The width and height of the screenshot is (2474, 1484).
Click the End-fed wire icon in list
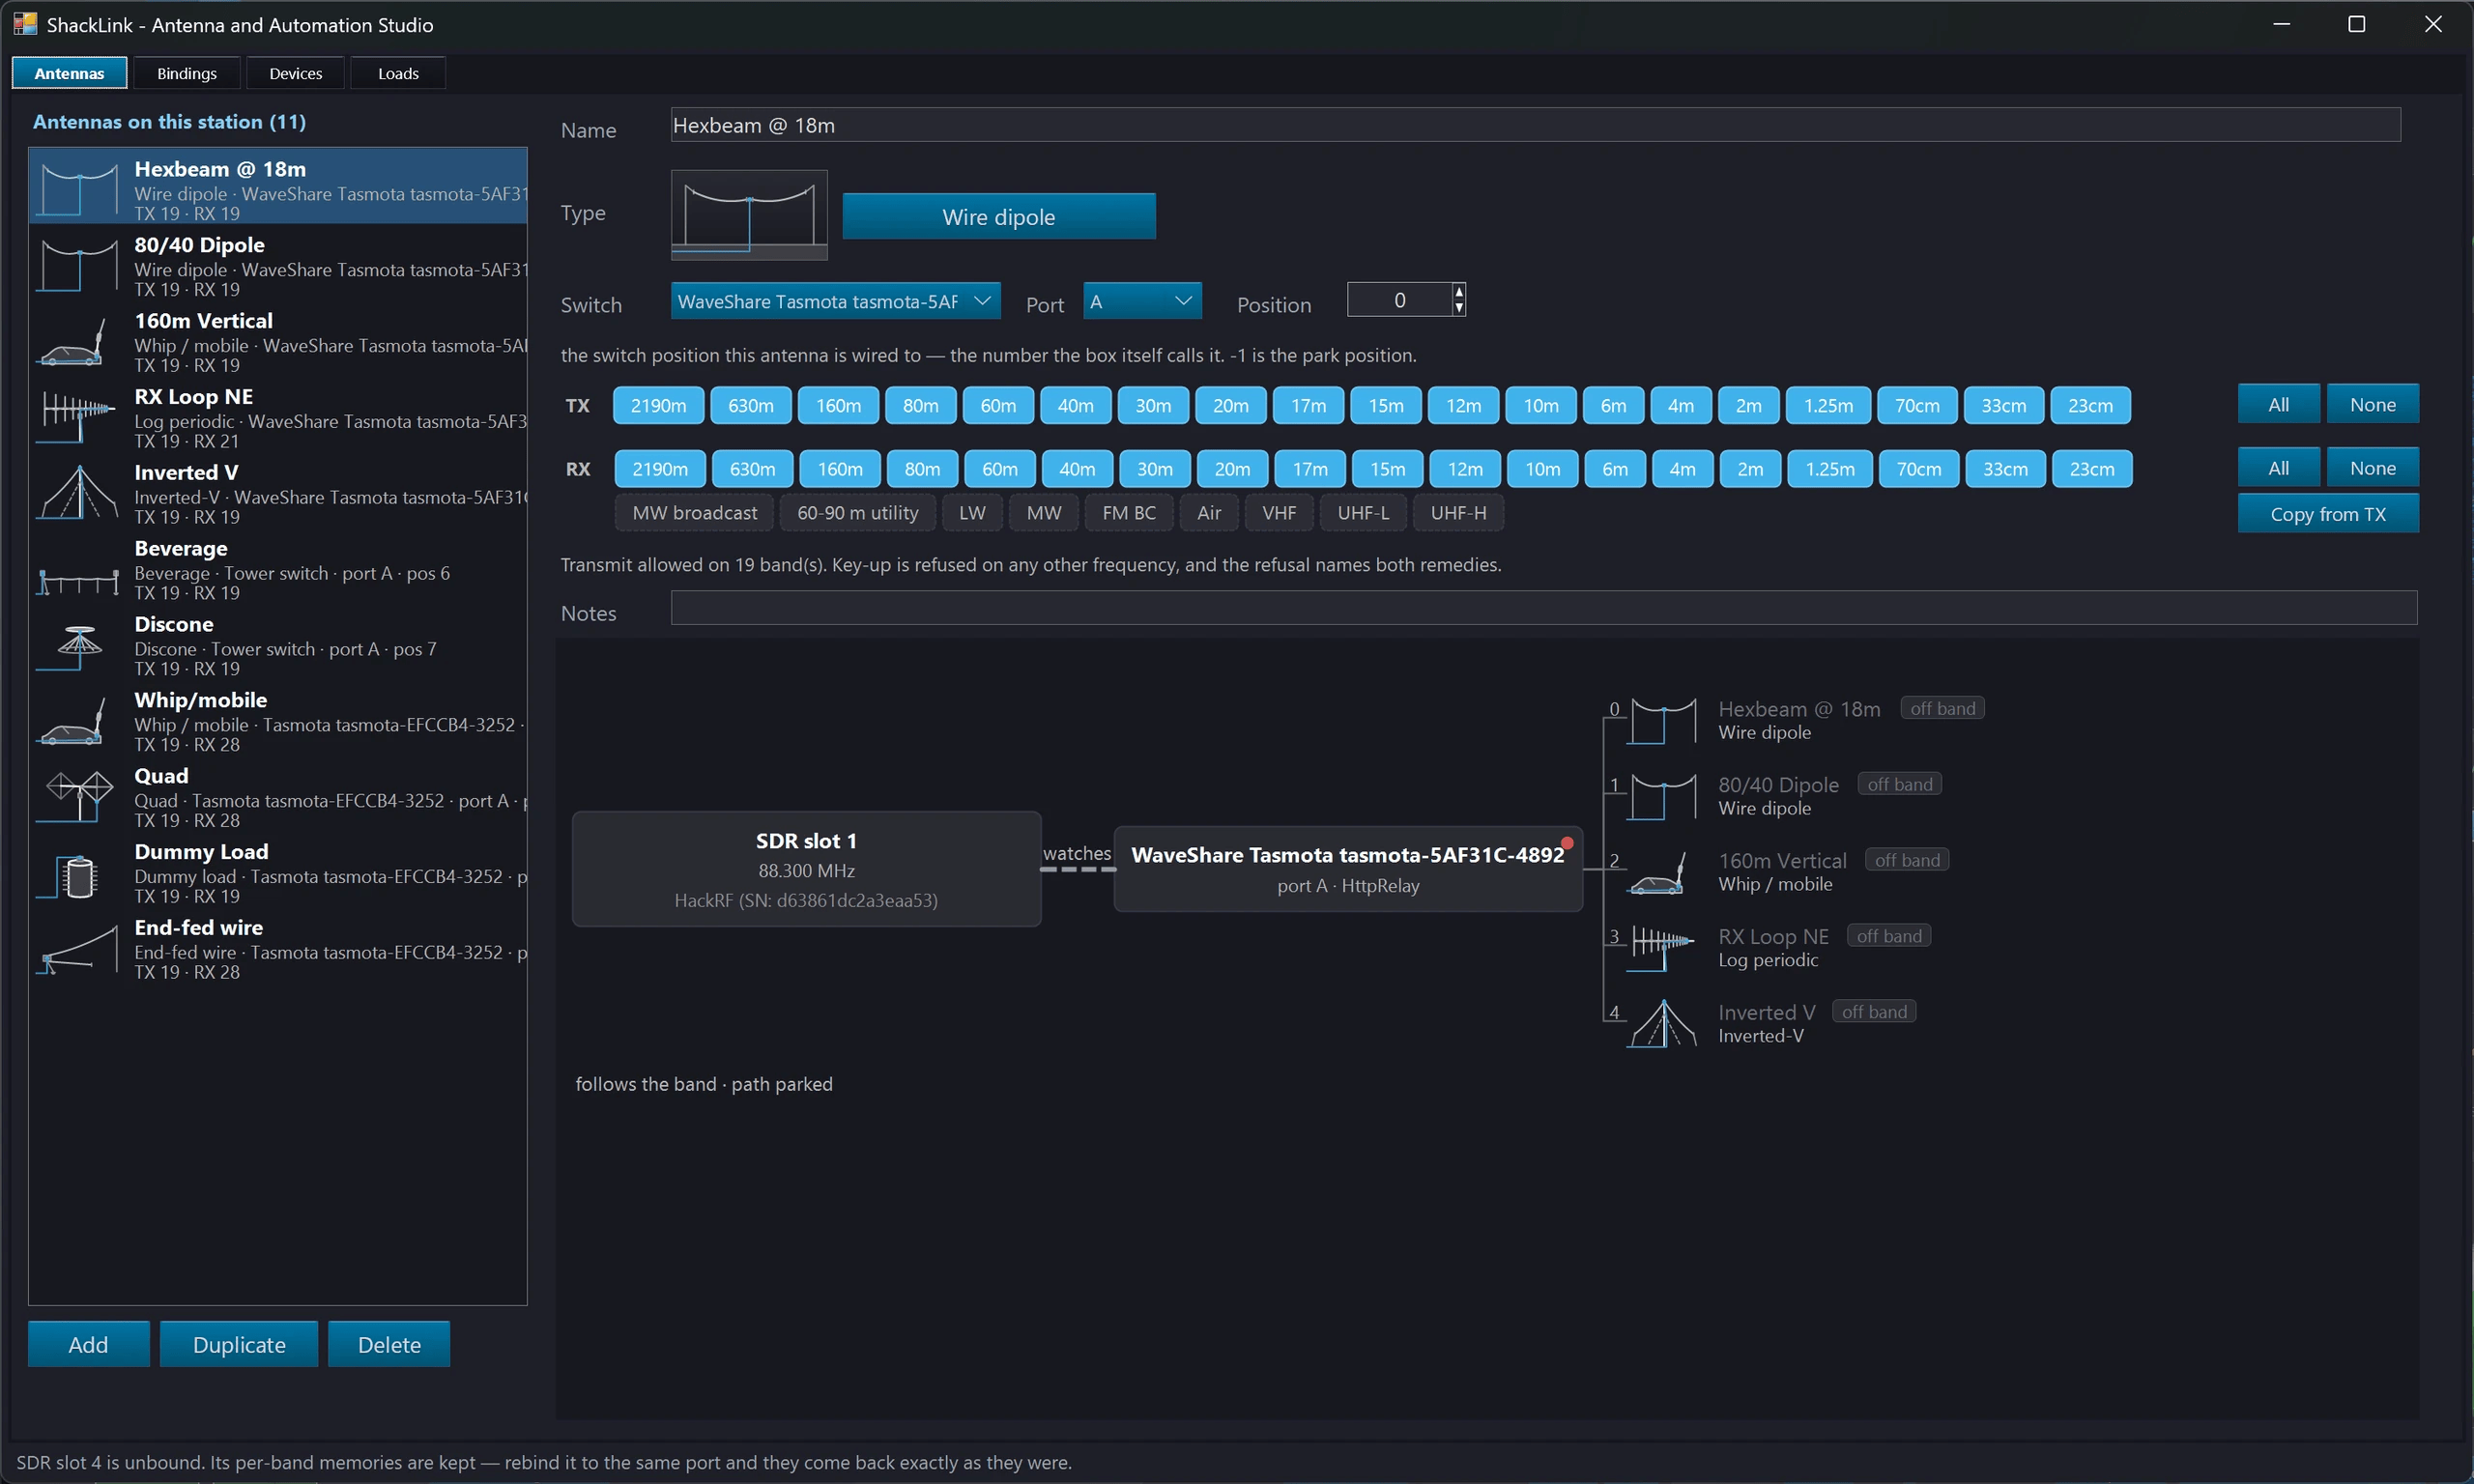coord(77,950)
